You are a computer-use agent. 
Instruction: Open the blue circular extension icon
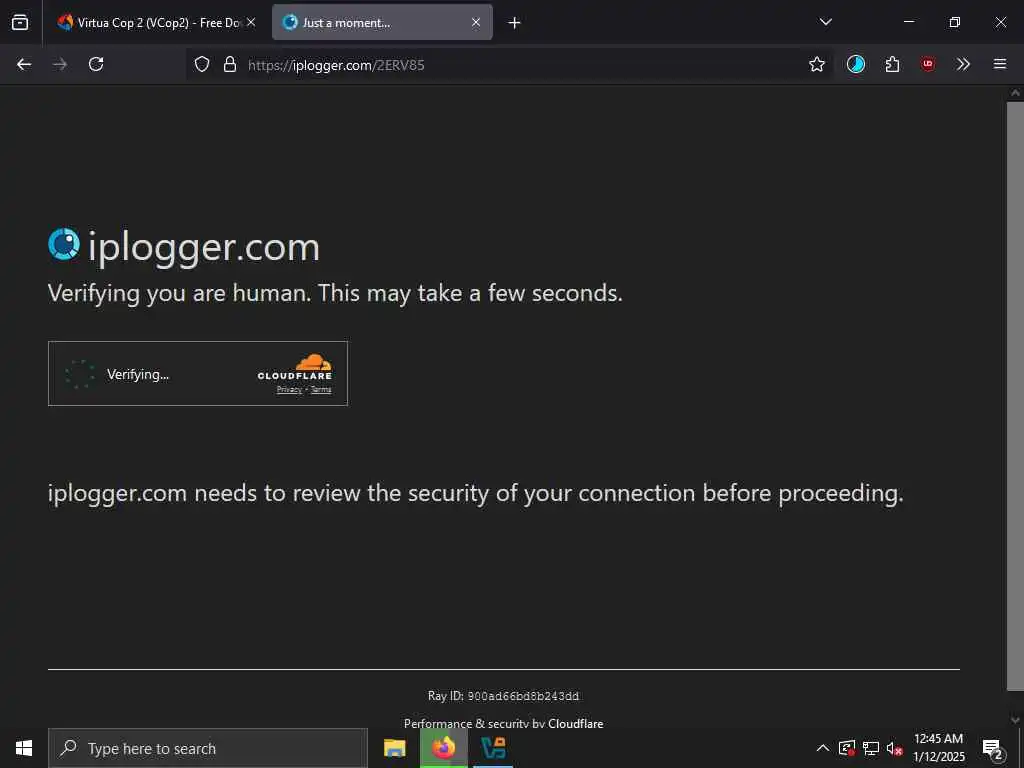tap(856, 64)
